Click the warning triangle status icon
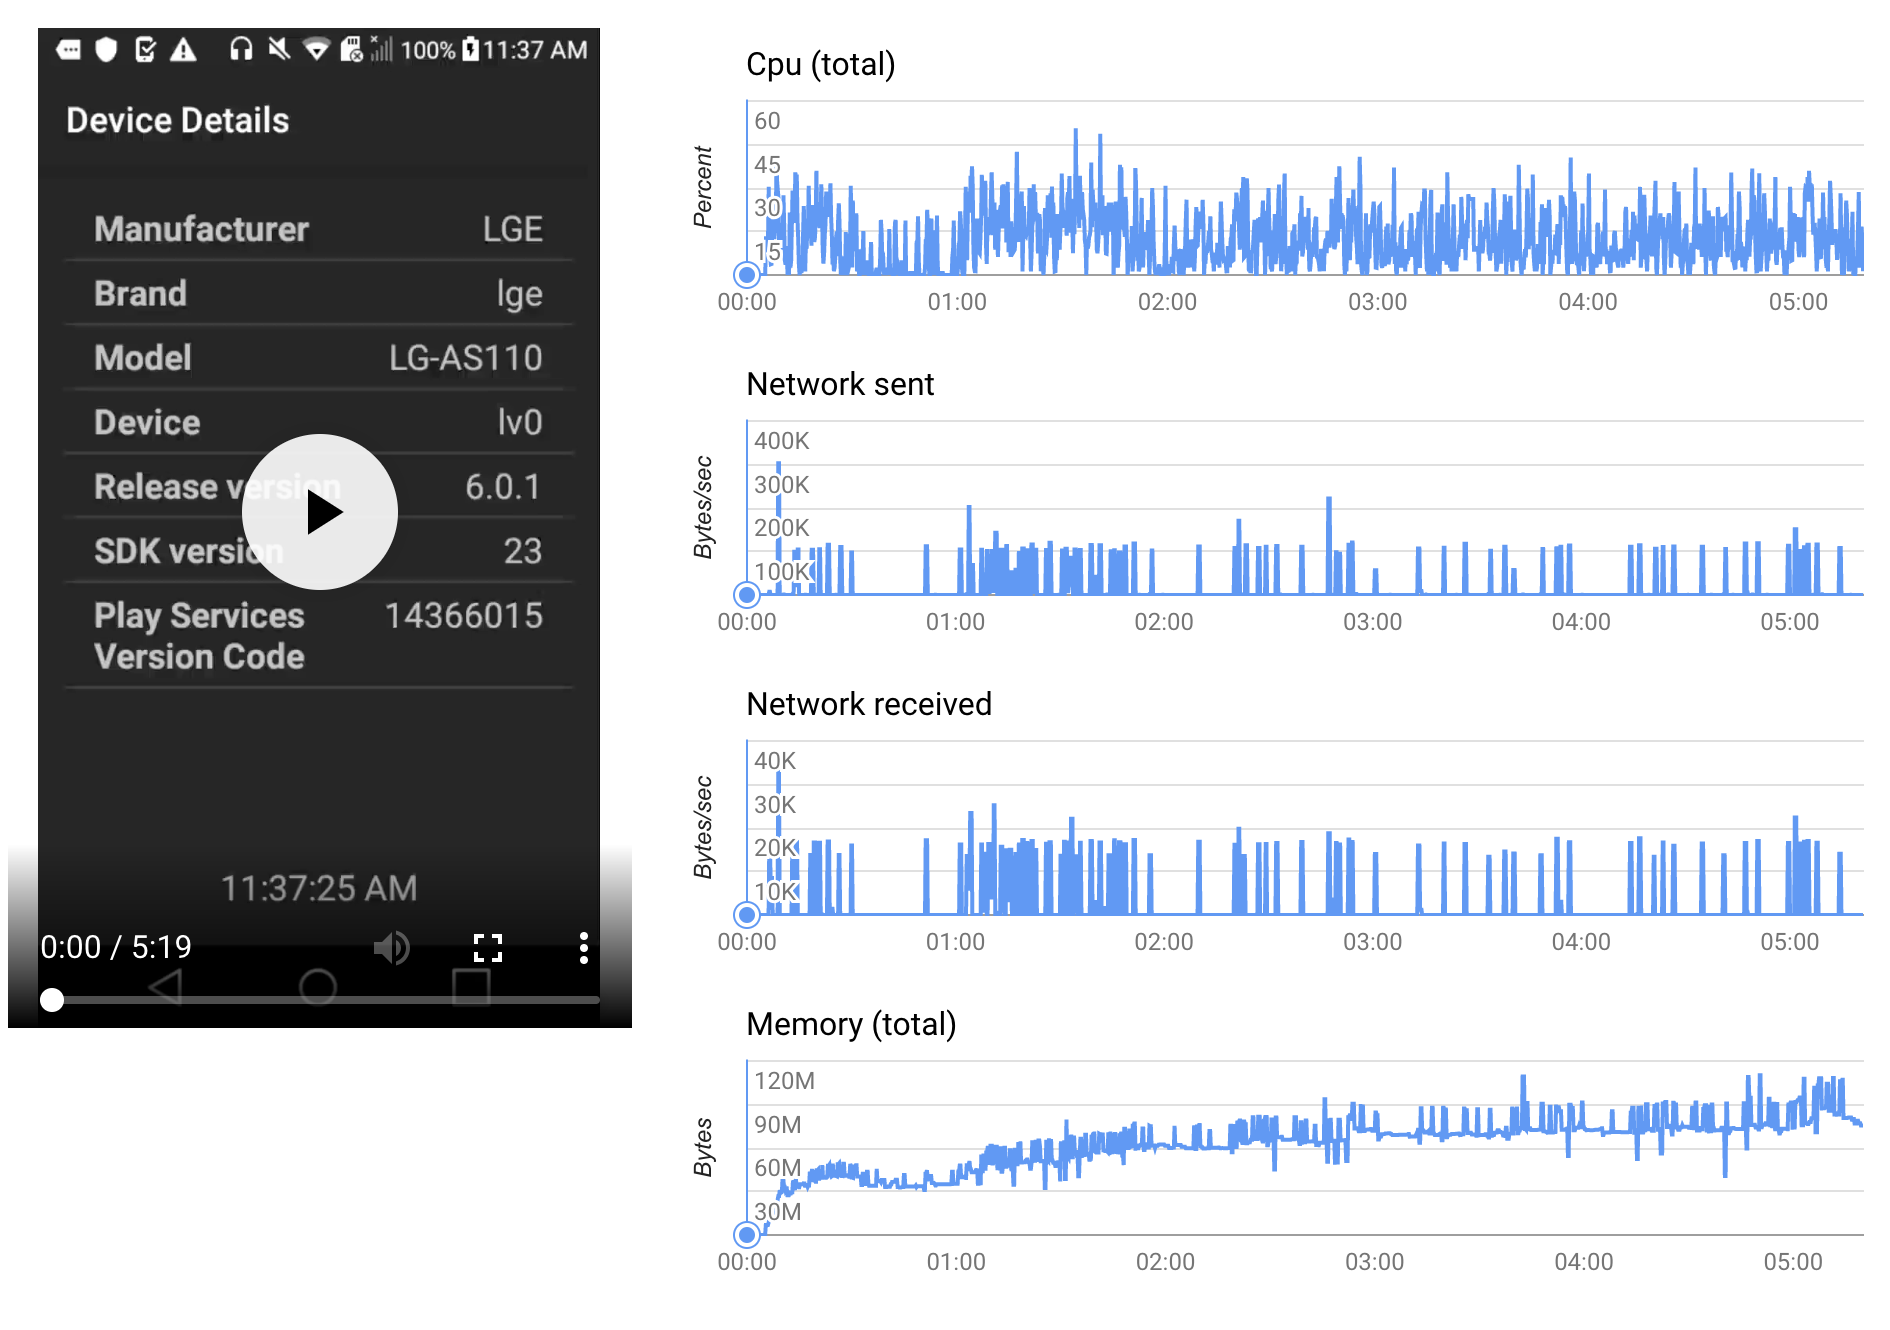The height and width of the screenshot is (1330, 1890). pos(183,49)
